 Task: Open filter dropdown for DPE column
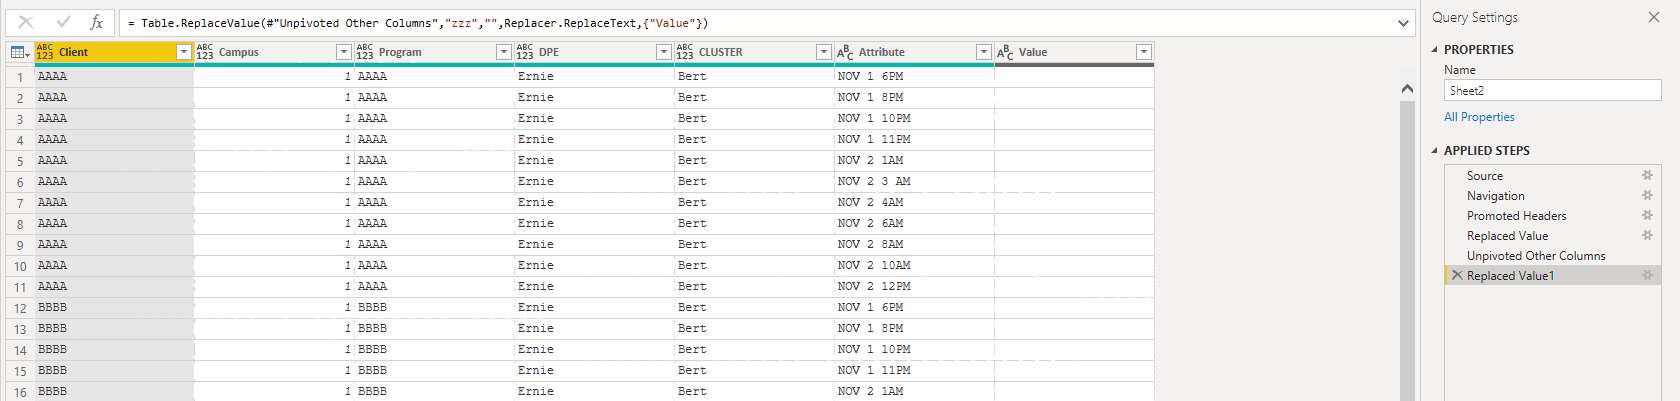pyautogui.click(x=664, y=52)
